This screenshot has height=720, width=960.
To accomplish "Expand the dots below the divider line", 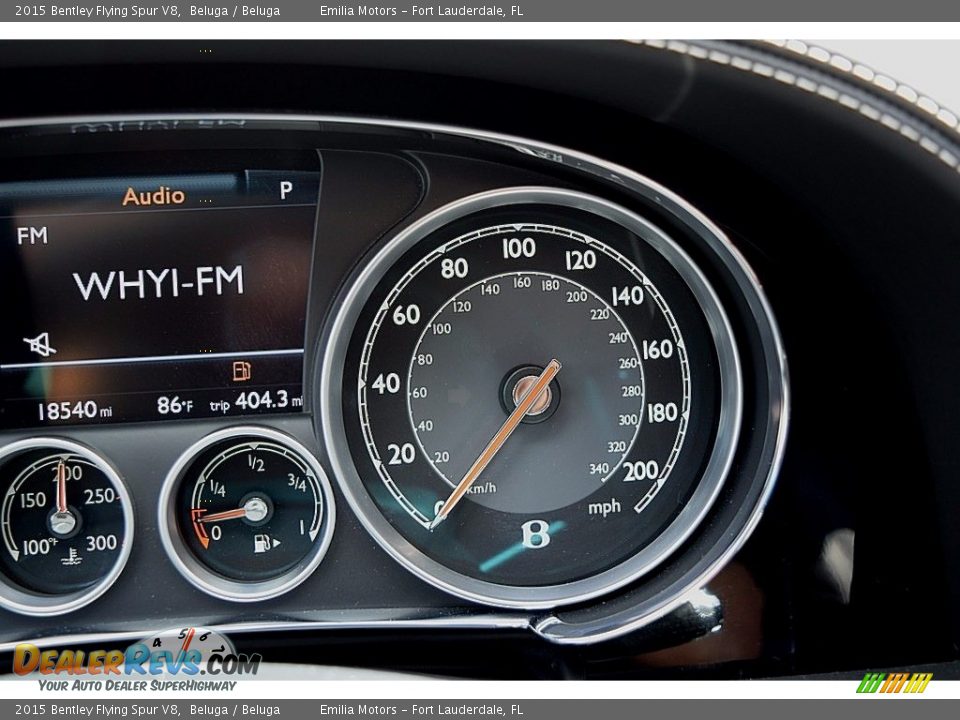I will click(x=207, y=350).
